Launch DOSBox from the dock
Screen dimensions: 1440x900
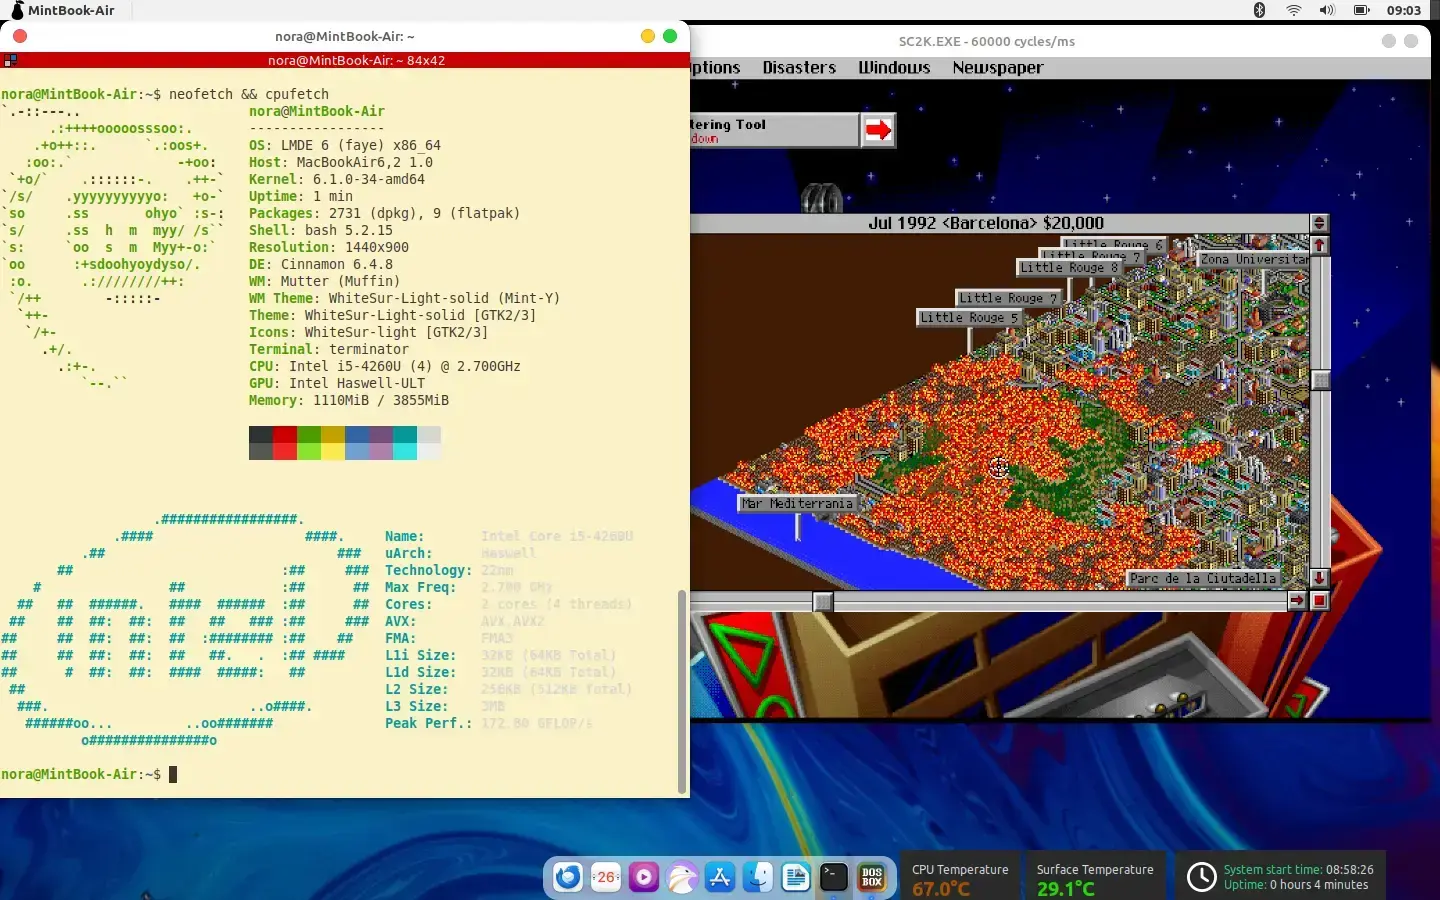[x=872, y=877]
